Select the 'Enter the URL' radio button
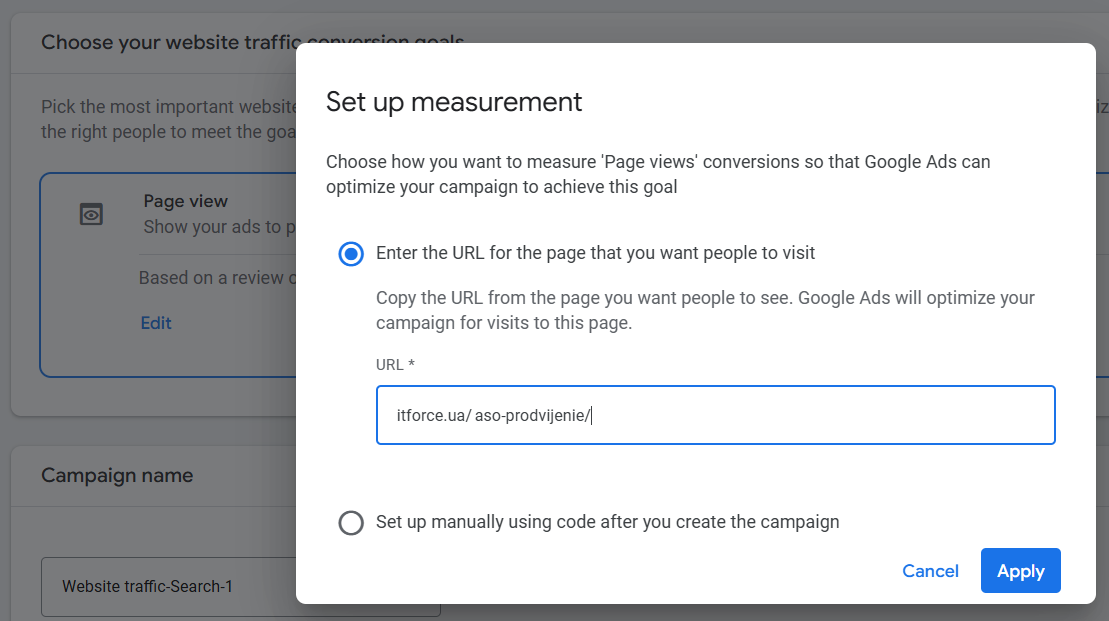Viewport: 1109px width, 621px height. coord(351,254)
